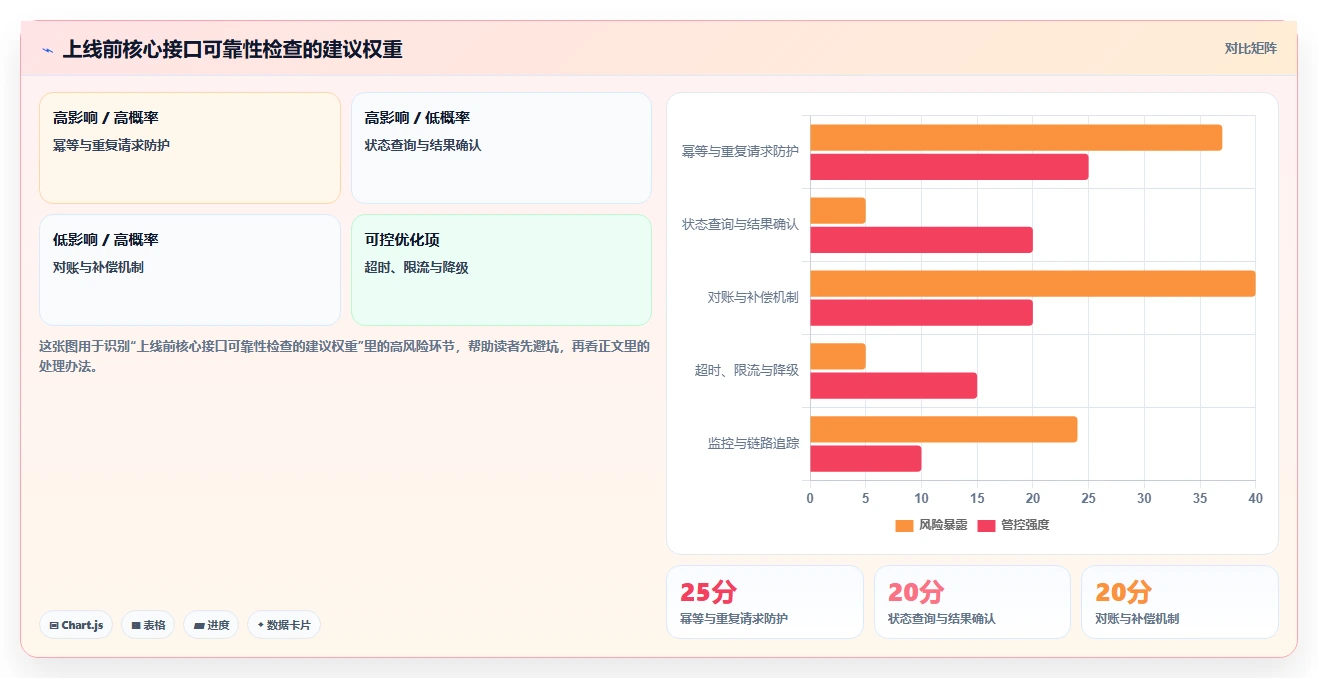Select the 低影响 / 高概率 quadrant card
The image size is (1318, 678).
point(190,270)
